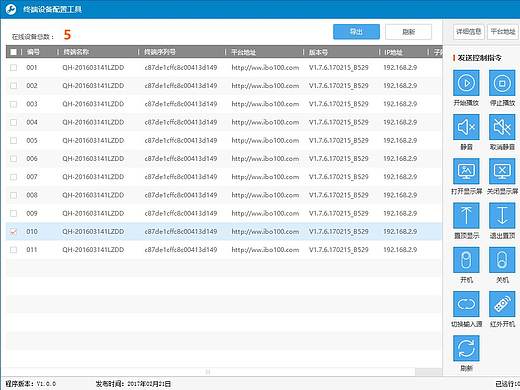Select row number 001

click(32, 68)
